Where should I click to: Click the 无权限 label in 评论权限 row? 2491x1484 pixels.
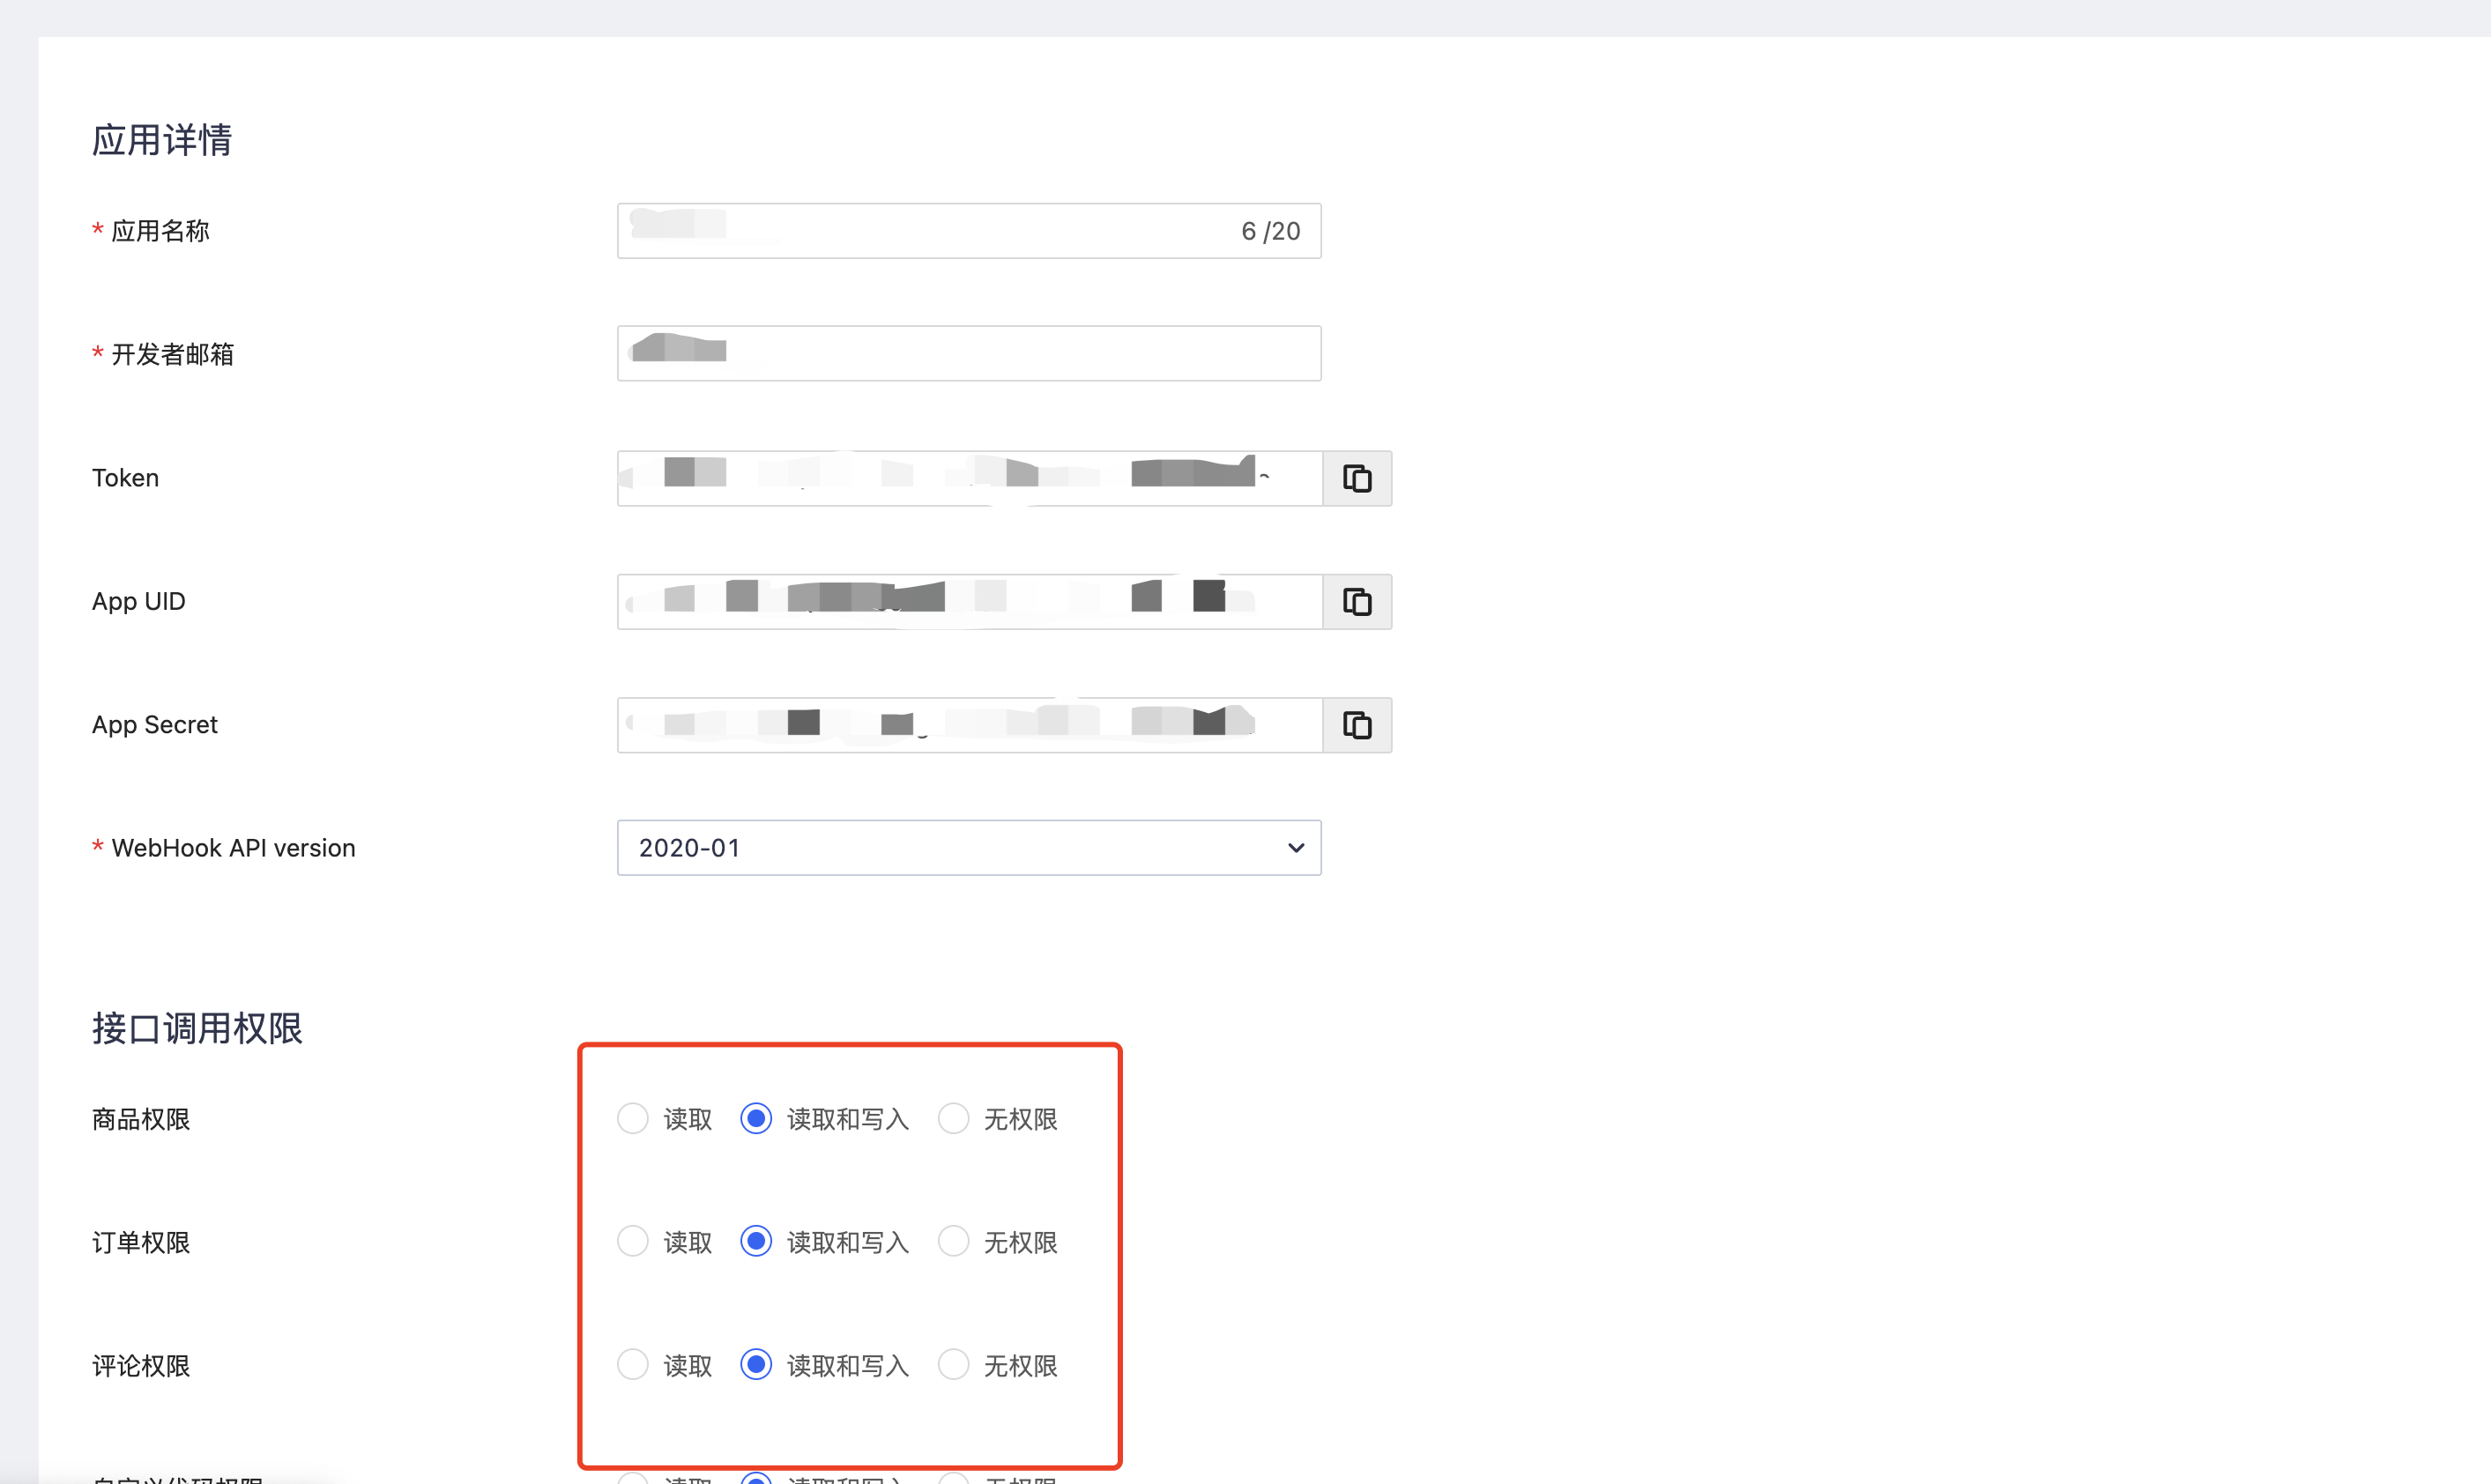point(1020,1366)
